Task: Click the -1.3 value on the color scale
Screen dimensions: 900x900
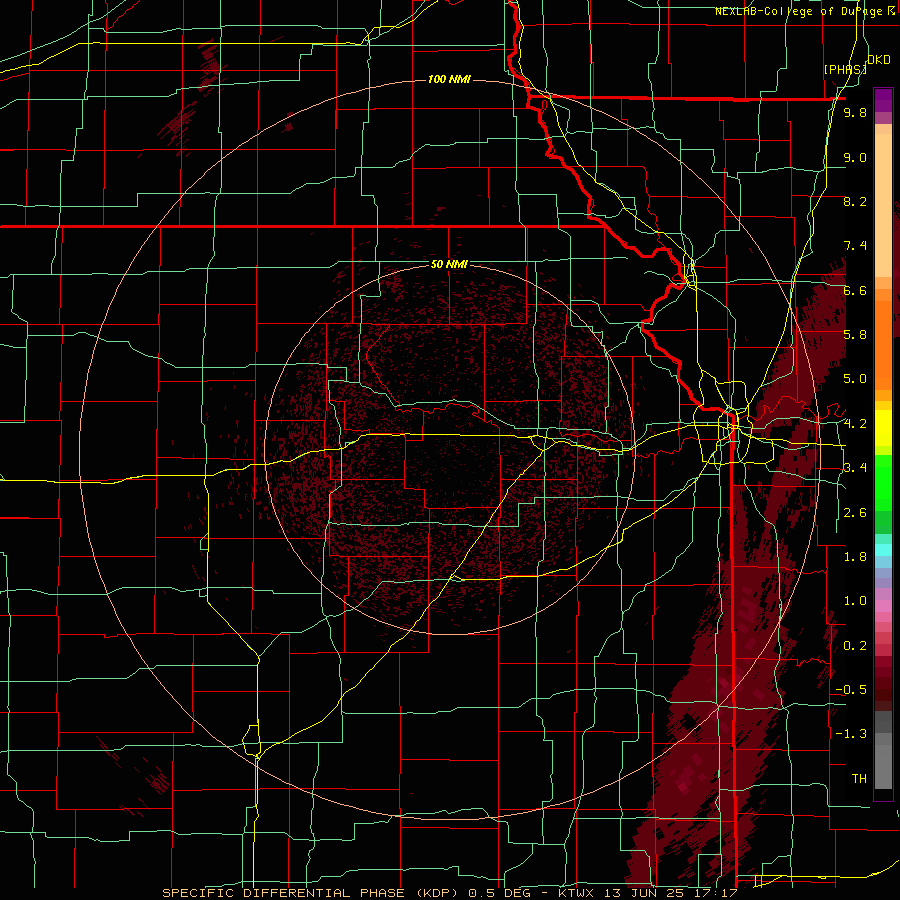Action: tap(851, 734)
